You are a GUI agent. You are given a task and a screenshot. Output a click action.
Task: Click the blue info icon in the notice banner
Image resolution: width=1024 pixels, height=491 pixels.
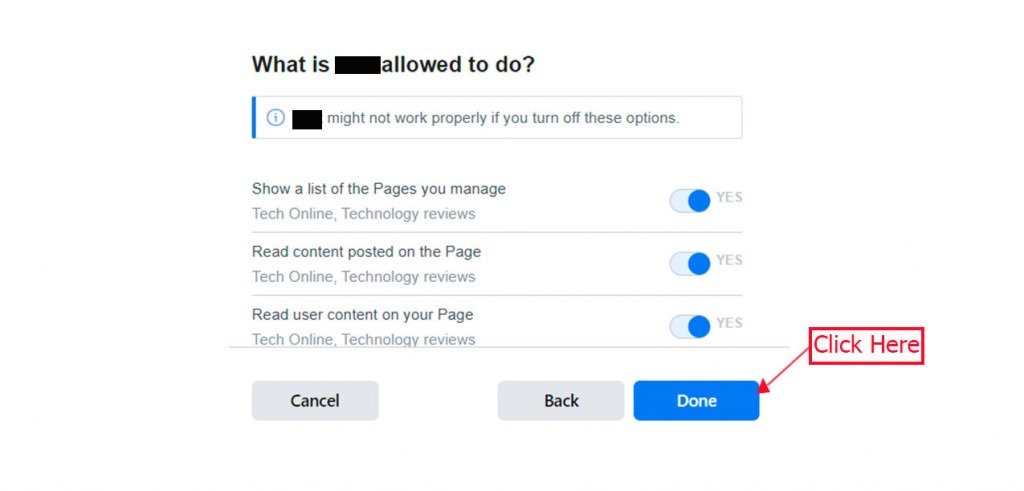276,118
